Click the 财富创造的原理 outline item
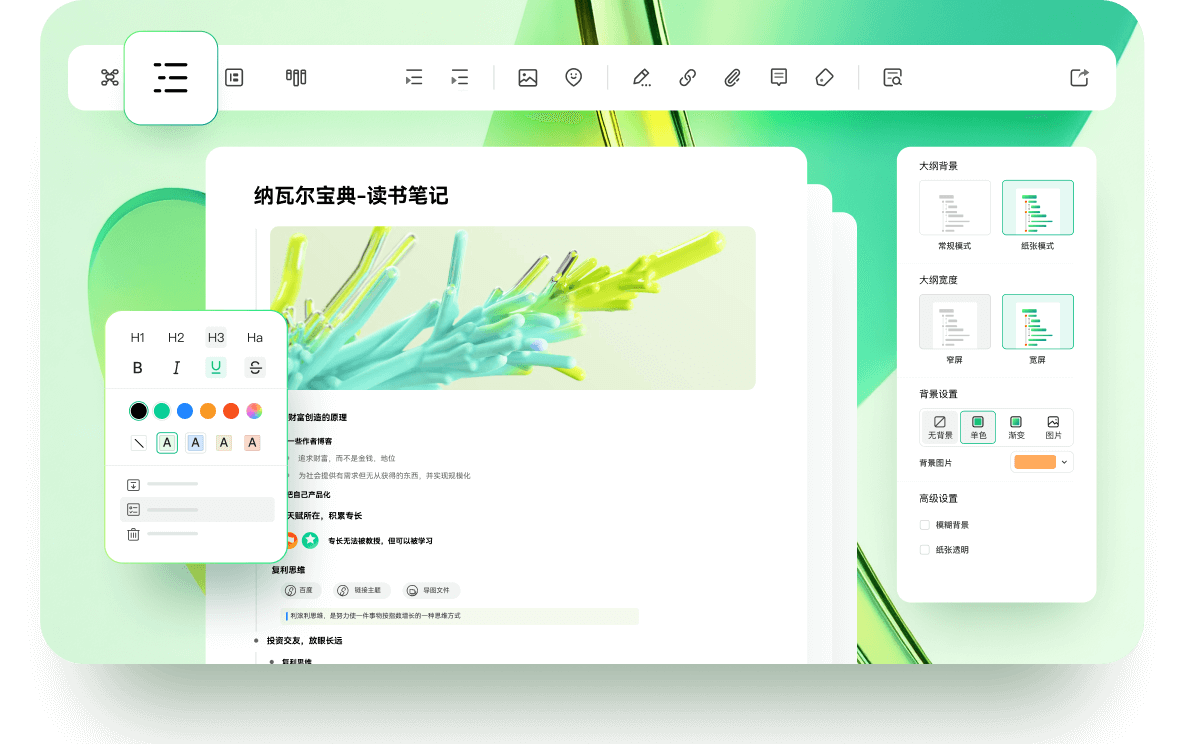The height and width of the screenshot is (744, 1185). coord(317,417)
